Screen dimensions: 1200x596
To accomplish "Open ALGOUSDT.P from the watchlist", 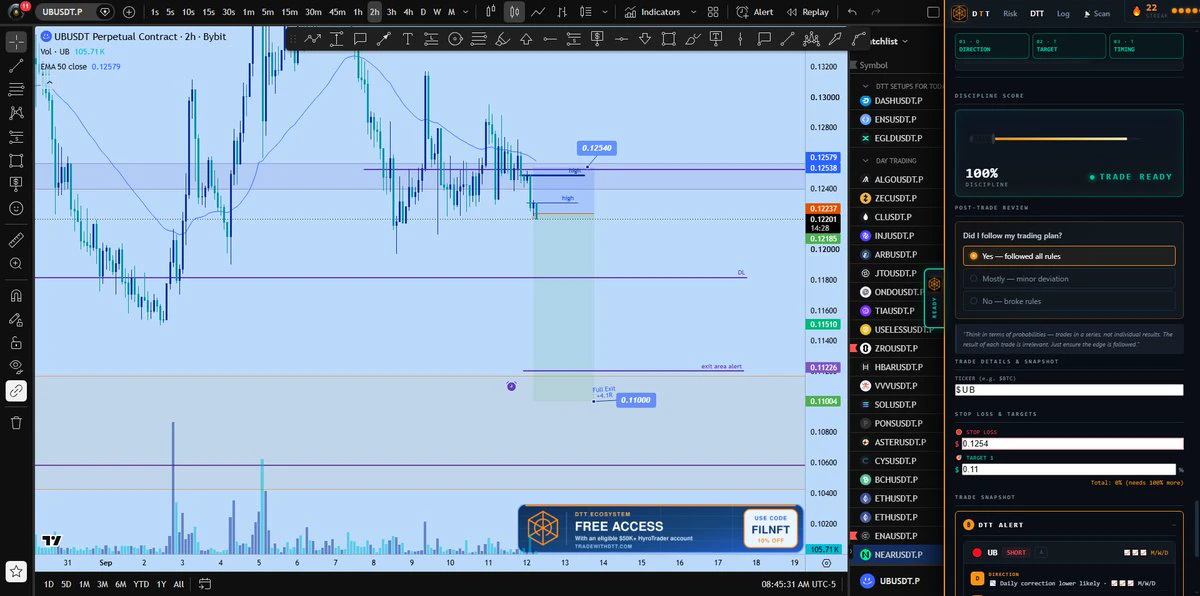I will coord(899,179).
